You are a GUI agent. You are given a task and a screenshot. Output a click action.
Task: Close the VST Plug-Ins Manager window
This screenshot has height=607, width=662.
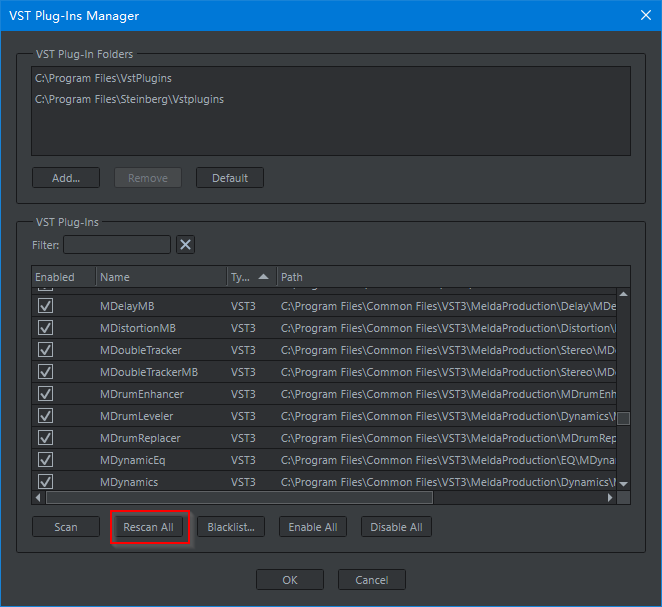tap(643, 15)
